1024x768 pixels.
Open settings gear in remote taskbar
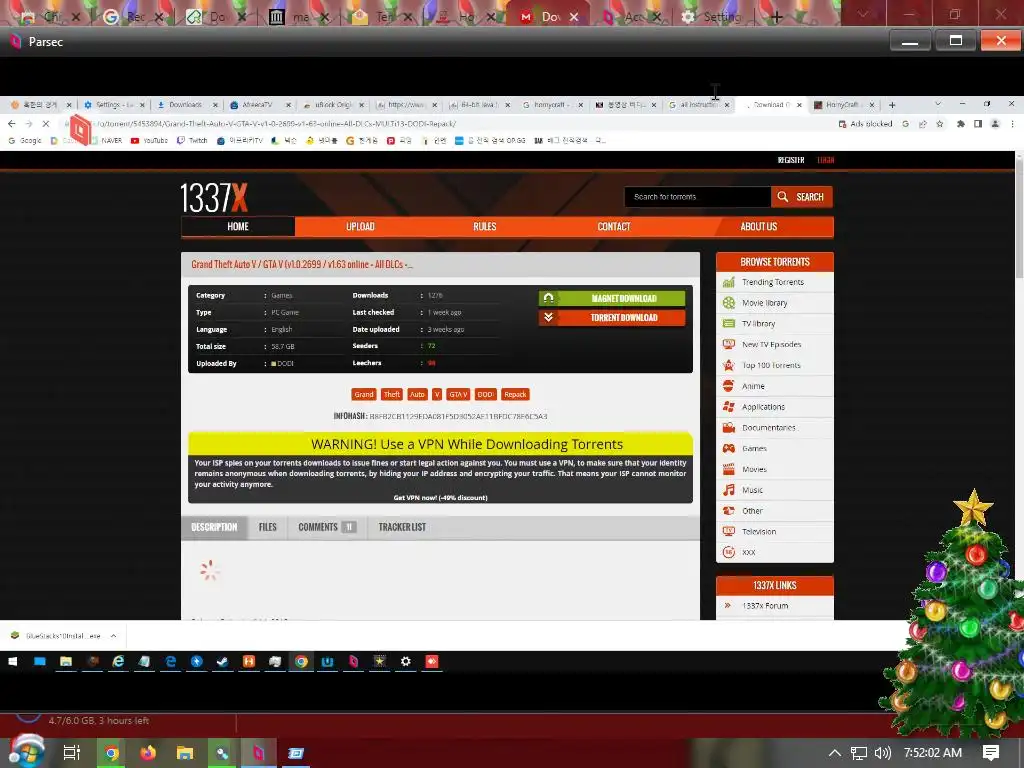tap(406, 662)
